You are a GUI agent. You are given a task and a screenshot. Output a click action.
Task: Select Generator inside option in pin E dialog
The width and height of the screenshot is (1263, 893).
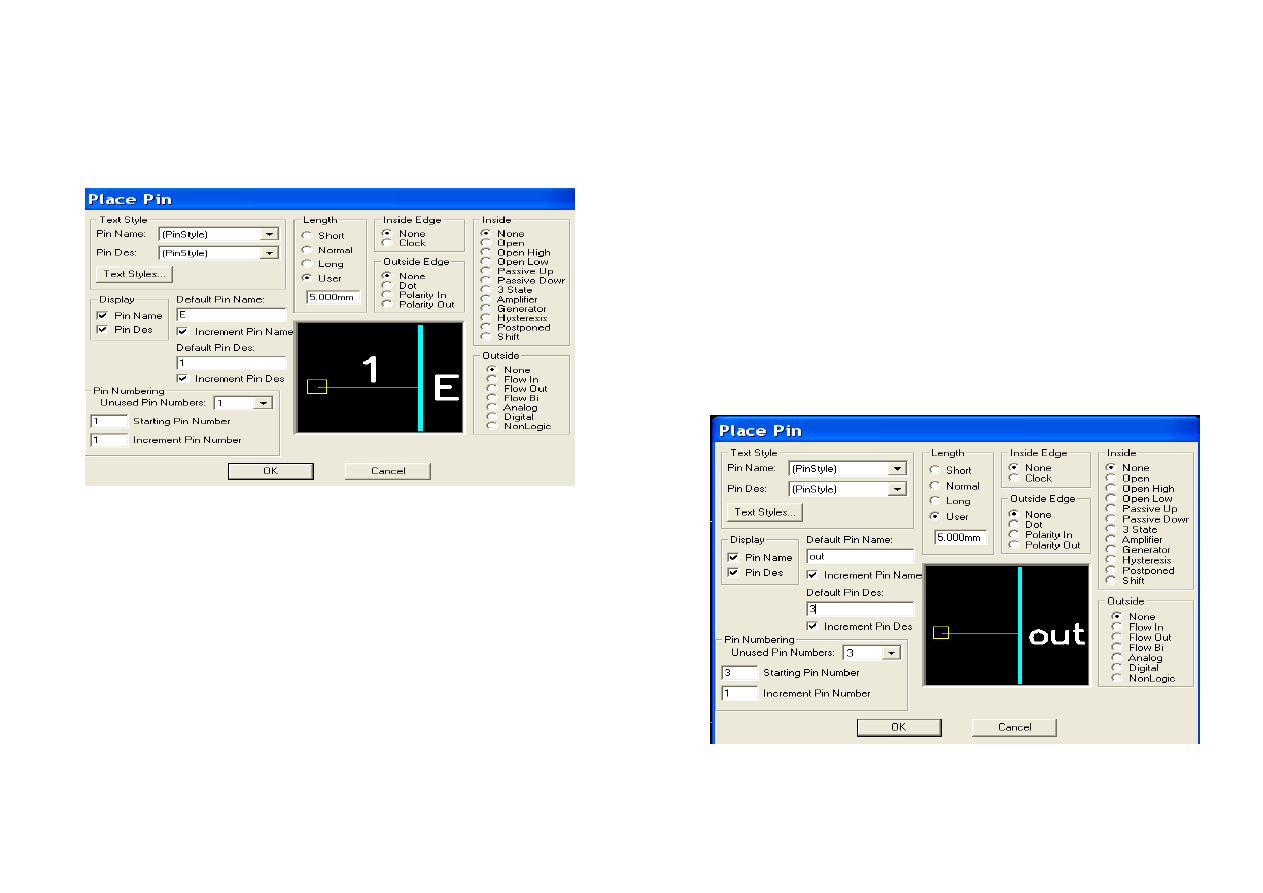[486, 309]
